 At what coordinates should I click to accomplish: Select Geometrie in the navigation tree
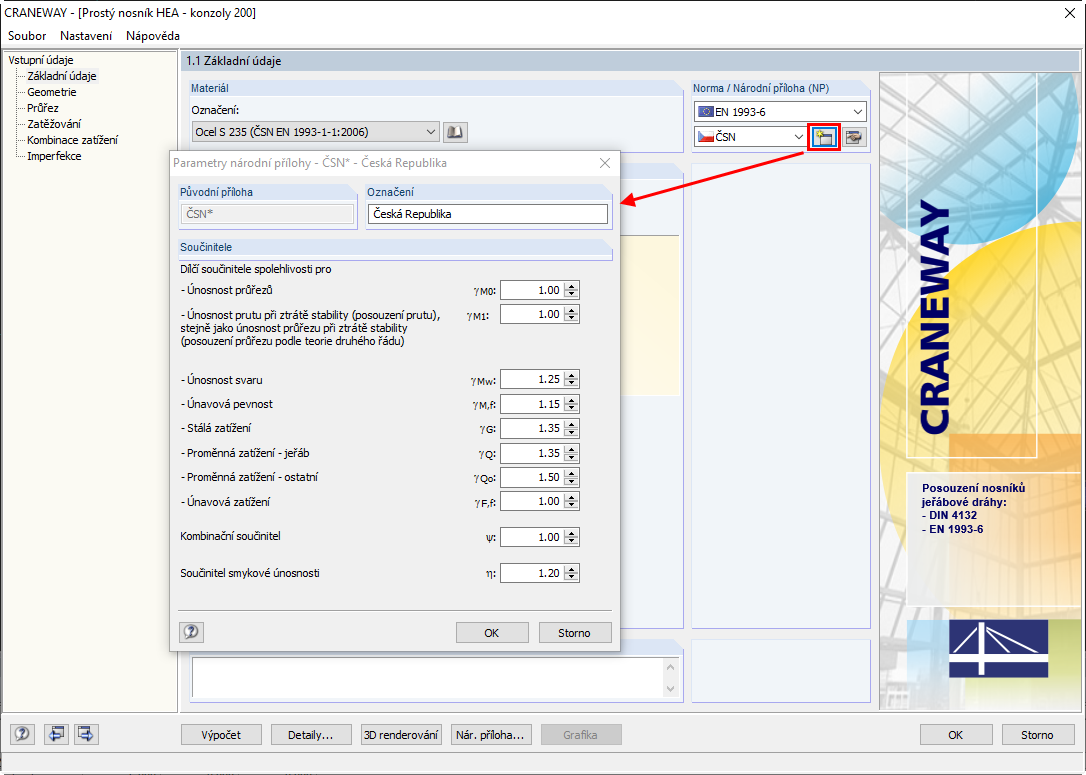52,92
